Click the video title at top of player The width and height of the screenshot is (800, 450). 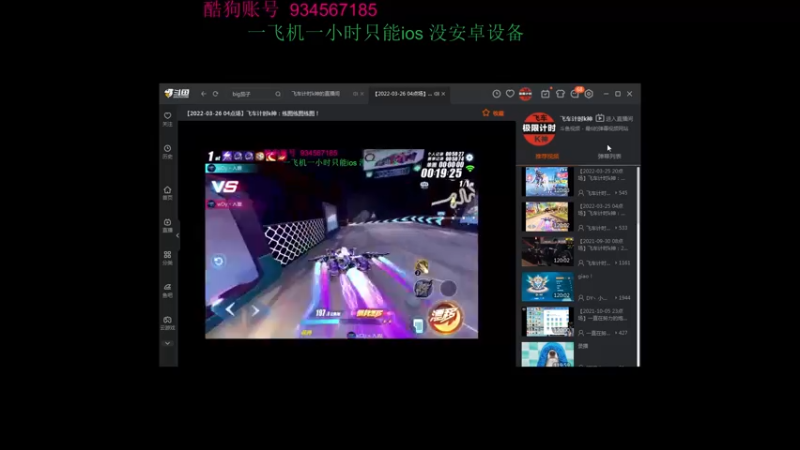click(x=253, y=113)
